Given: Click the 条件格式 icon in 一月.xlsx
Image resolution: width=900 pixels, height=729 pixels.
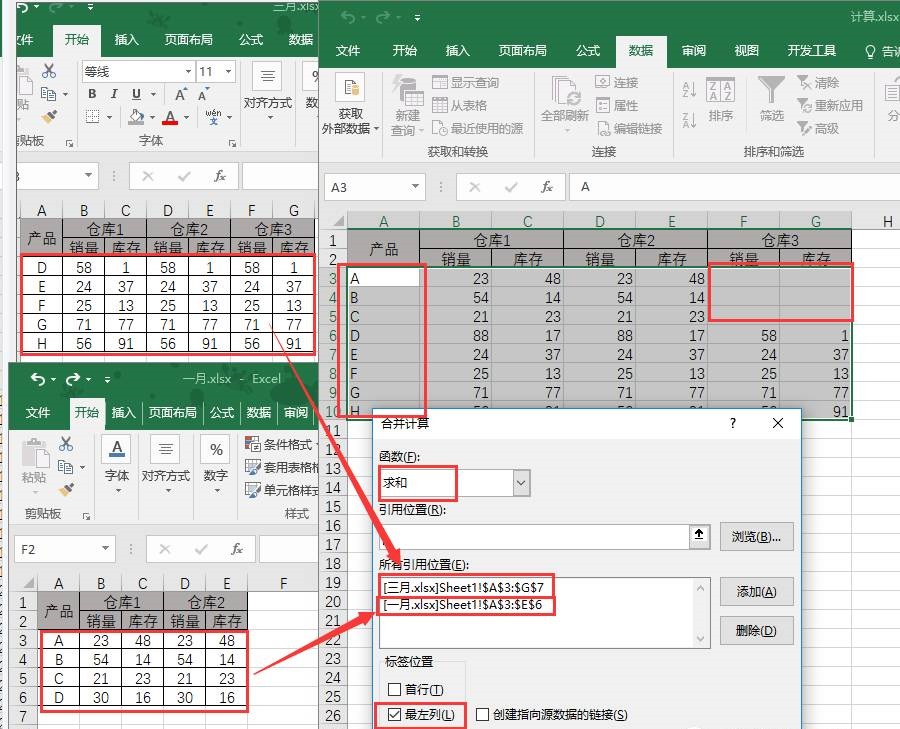Looking at the screenshot, I should click(253, 444).
